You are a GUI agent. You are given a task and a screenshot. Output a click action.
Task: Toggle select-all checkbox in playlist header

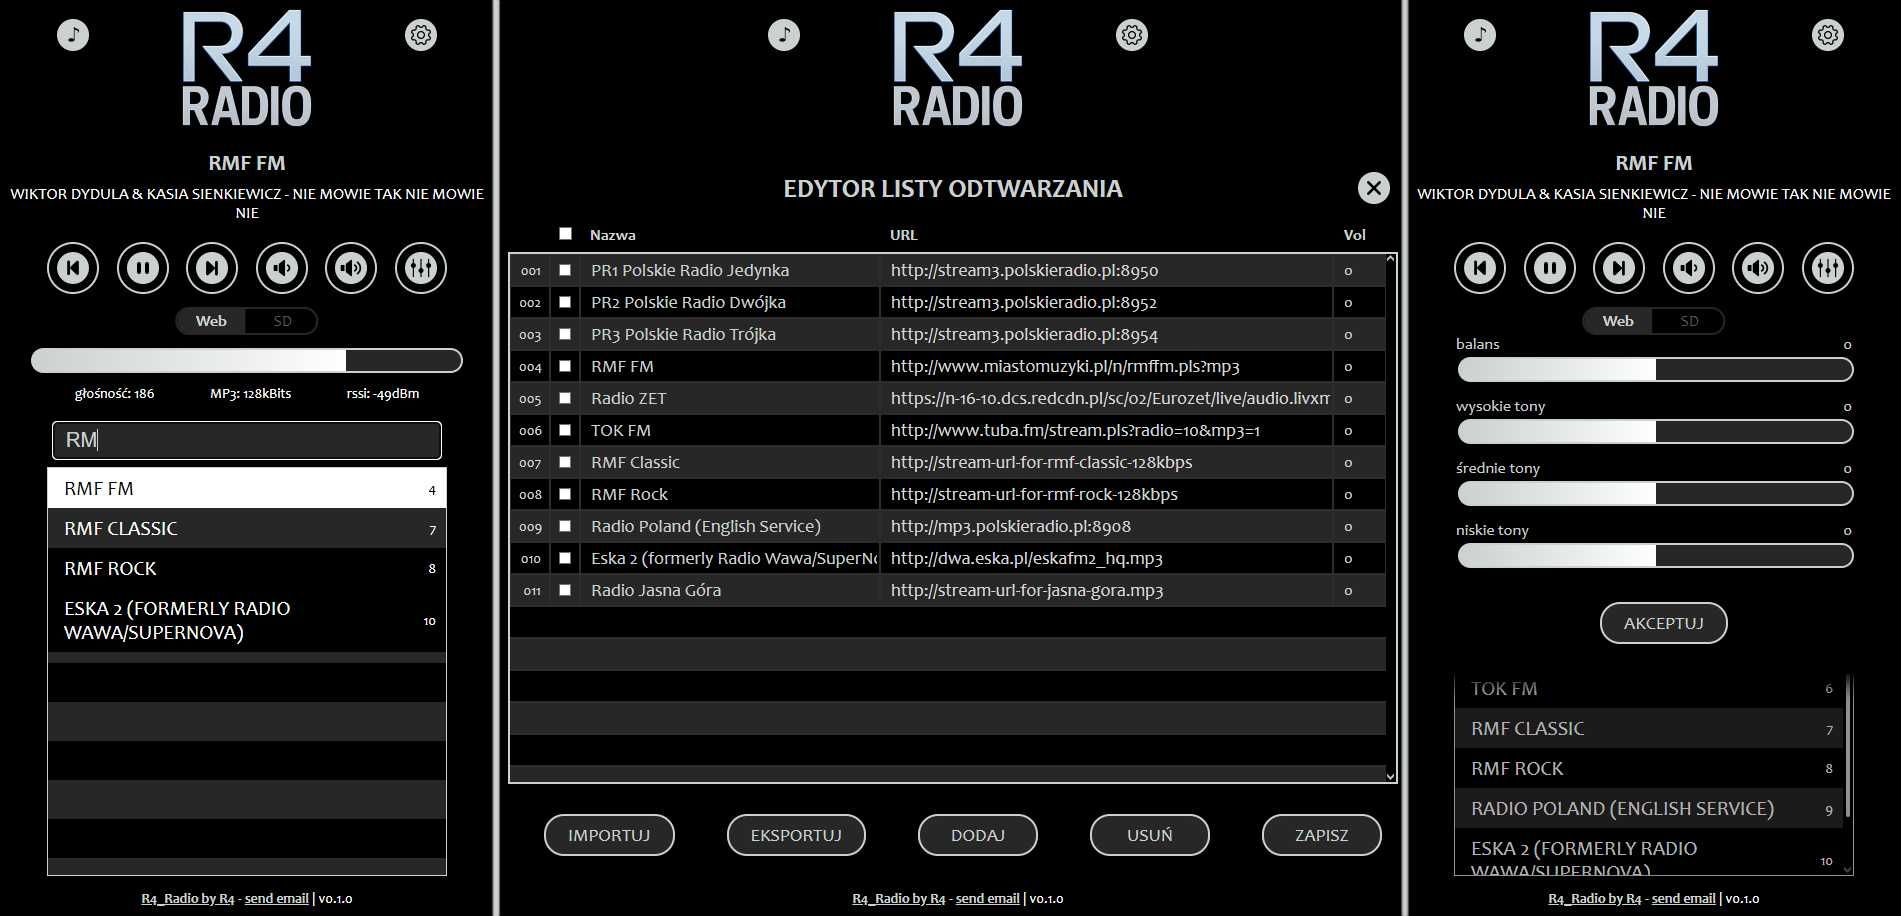[566, 234]
